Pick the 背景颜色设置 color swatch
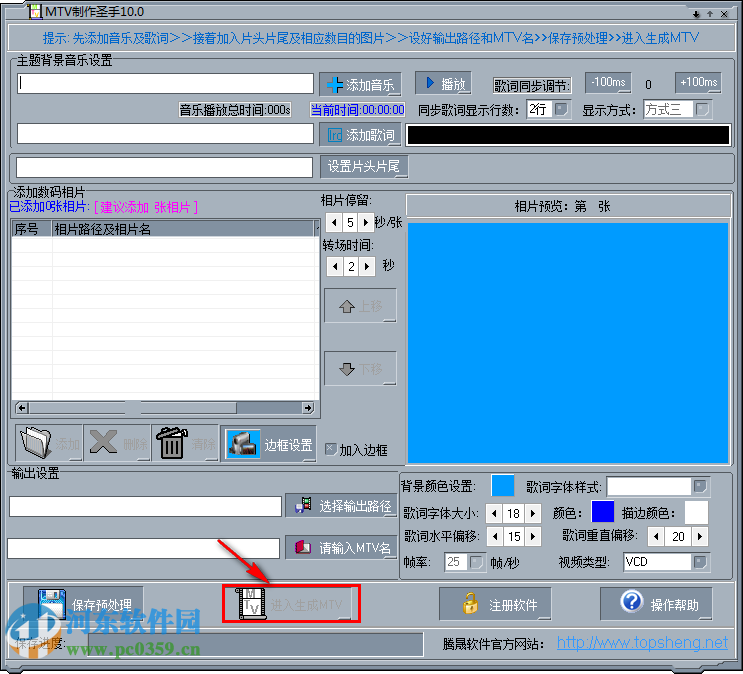This screenshot has height=674, width=743. (503, 486)
